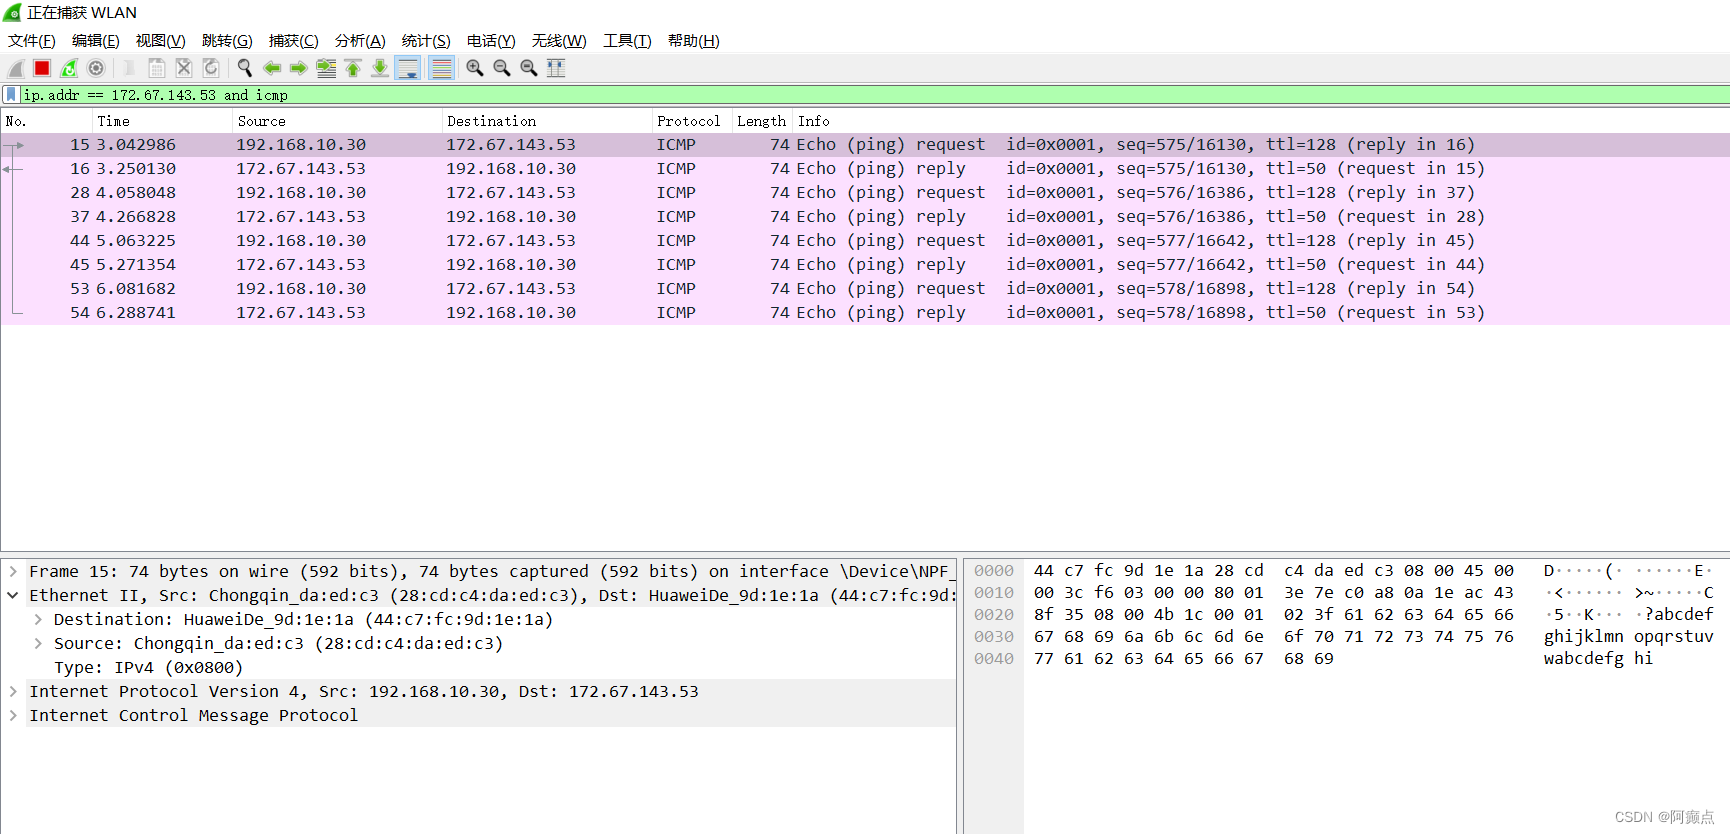Select packet 15 at time 3.042986

coord(865,145)
